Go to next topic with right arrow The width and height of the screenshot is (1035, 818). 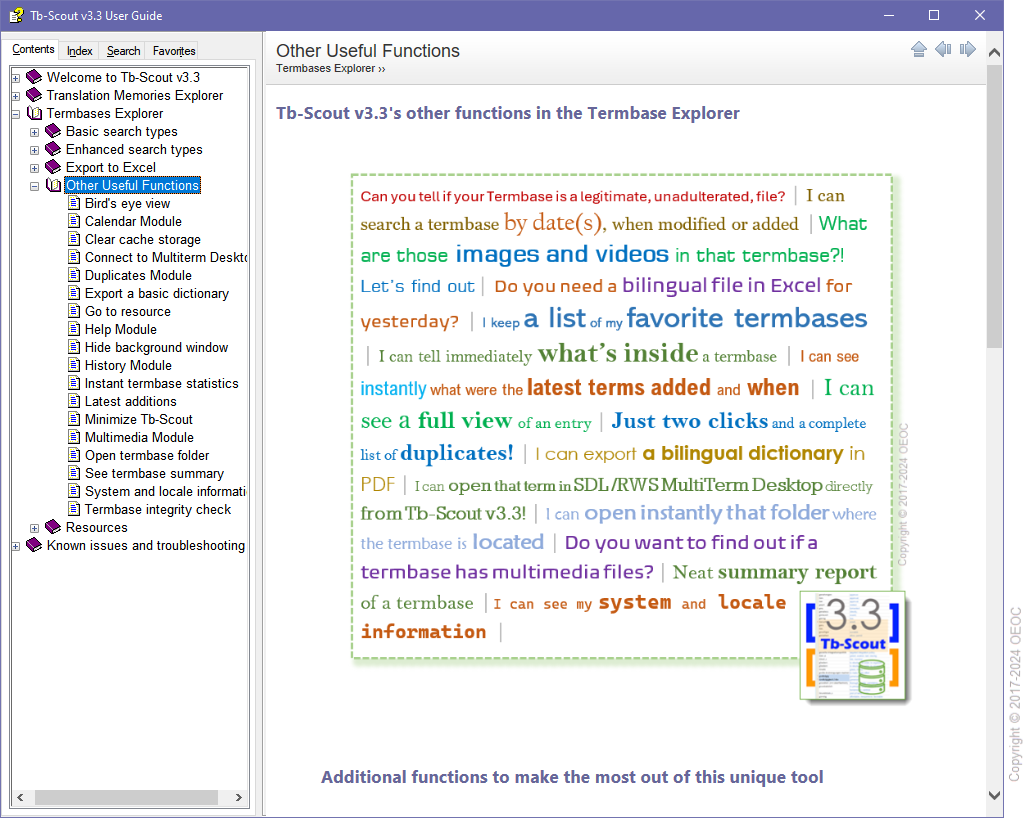(x=967, y=50)
